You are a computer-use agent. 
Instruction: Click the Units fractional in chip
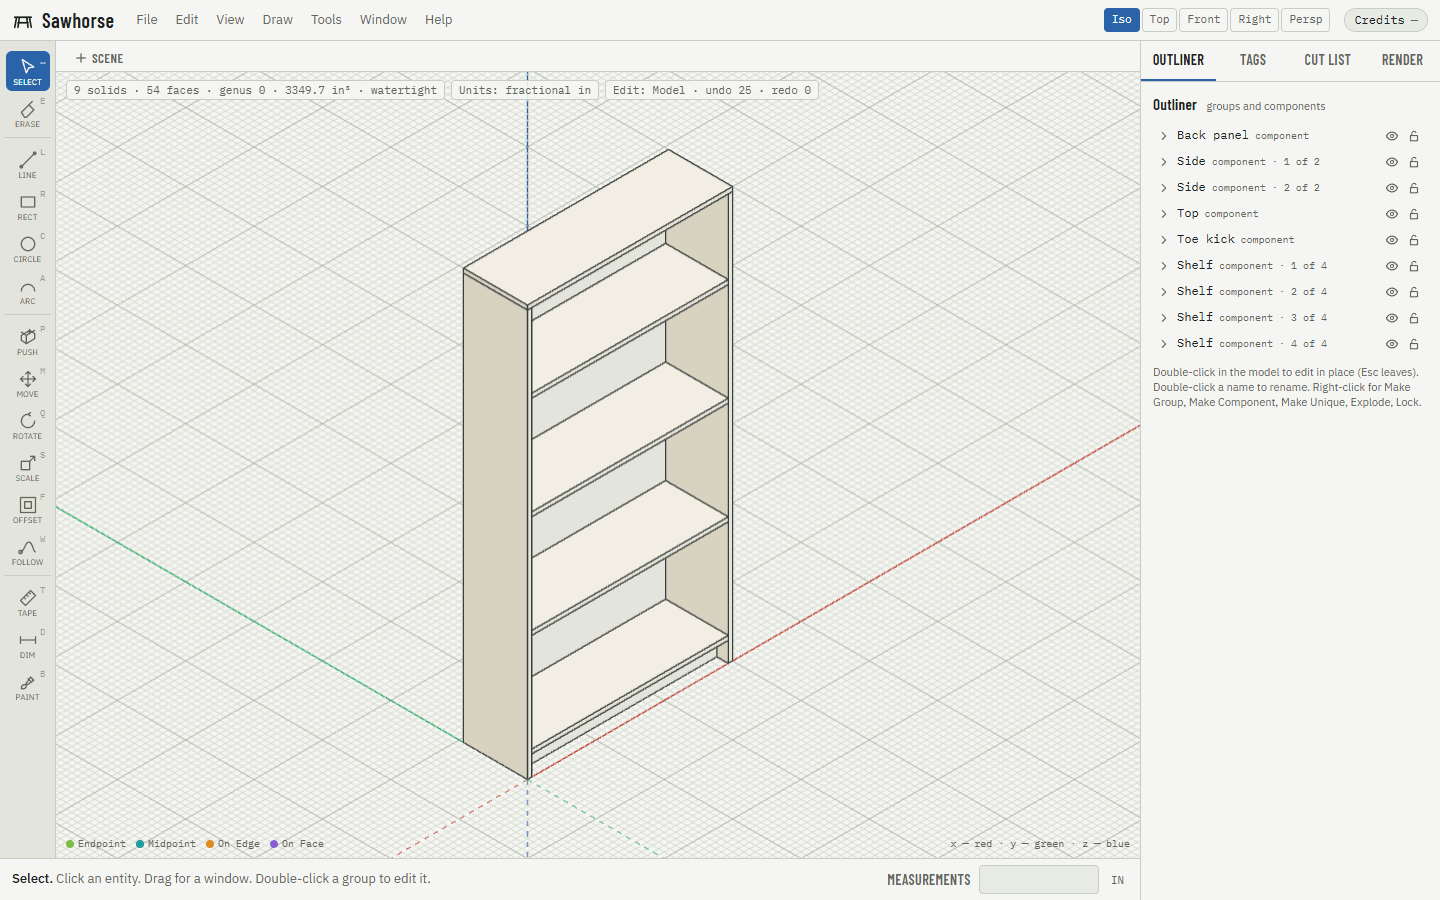[x=525, y=90]
